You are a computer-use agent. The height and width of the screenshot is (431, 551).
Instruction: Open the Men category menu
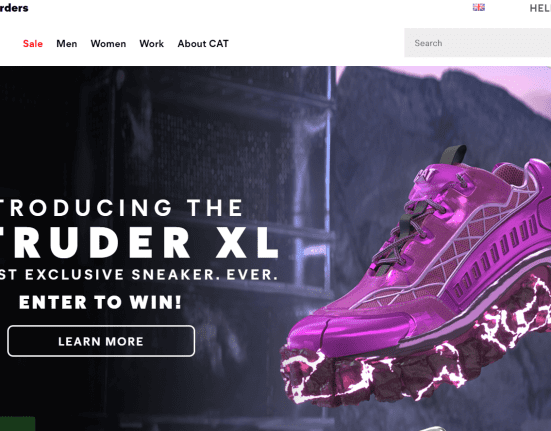point(67,44)
